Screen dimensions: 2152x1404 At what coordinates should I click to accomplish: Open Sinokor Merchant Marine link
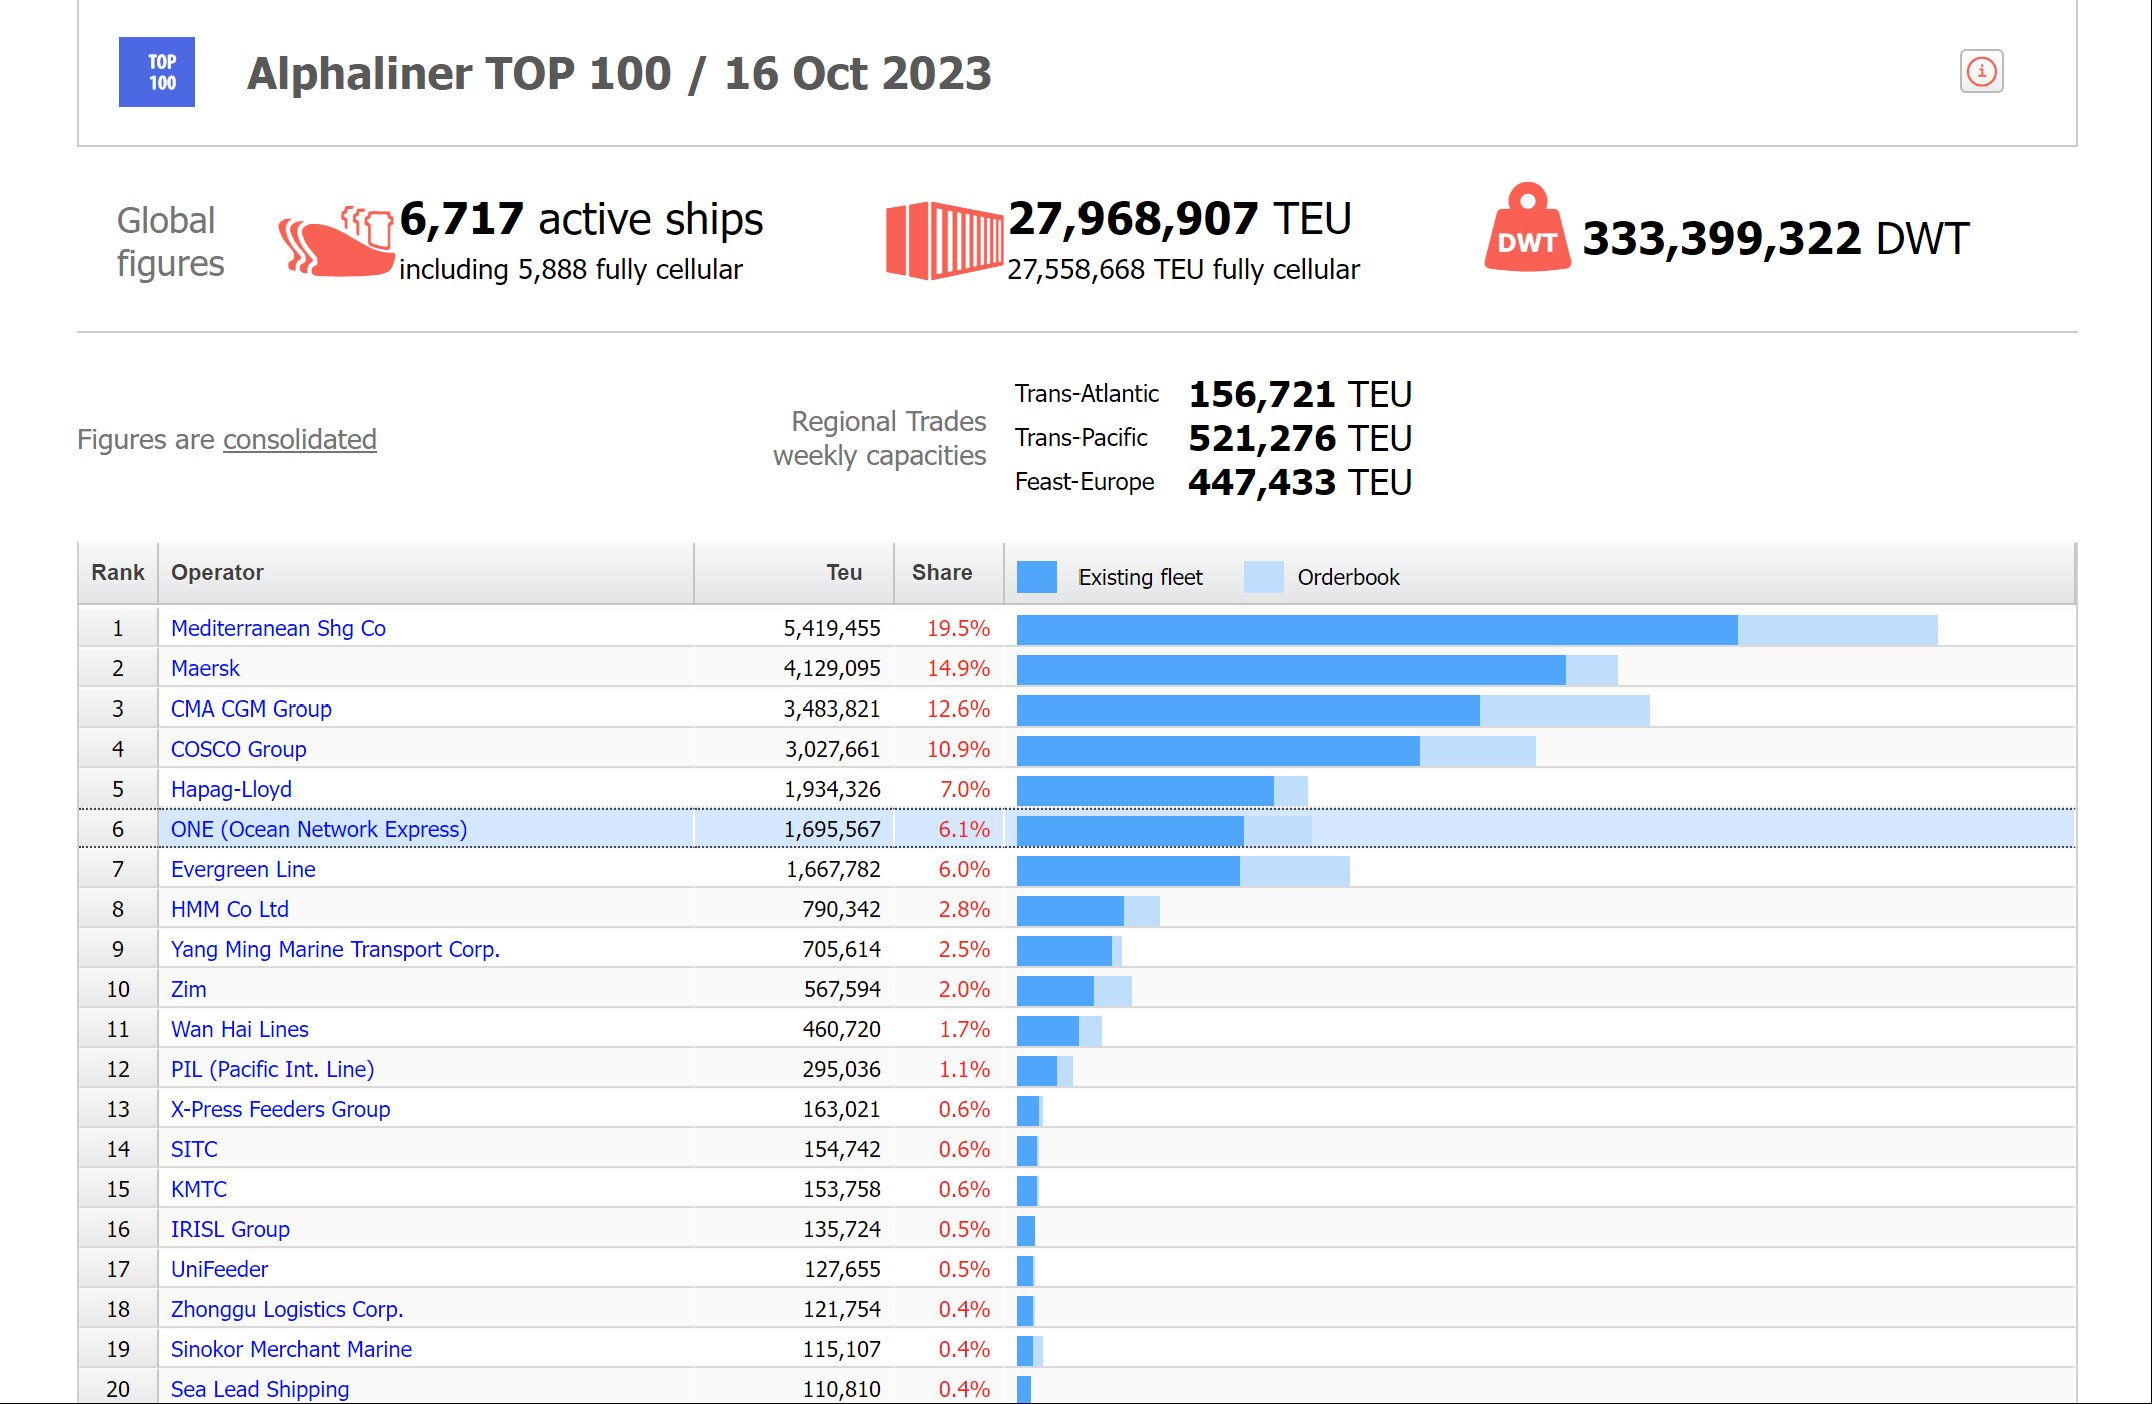(x=291, y=1349)
